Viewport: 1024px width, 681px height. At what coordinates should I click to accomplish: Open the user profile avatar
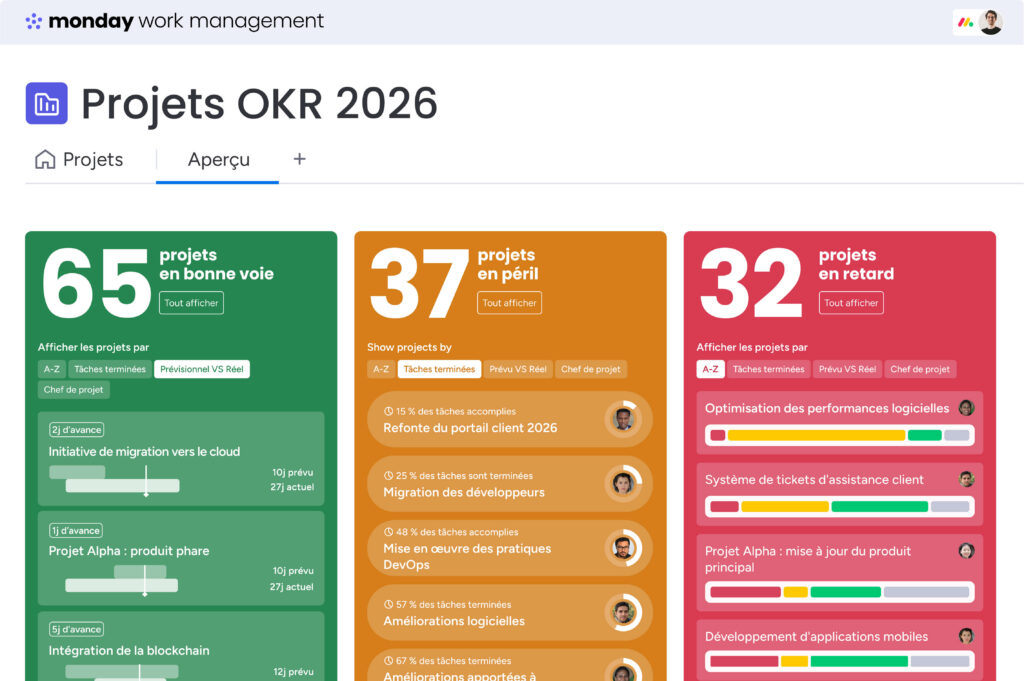pyautogui.click(x=991, y=23)
